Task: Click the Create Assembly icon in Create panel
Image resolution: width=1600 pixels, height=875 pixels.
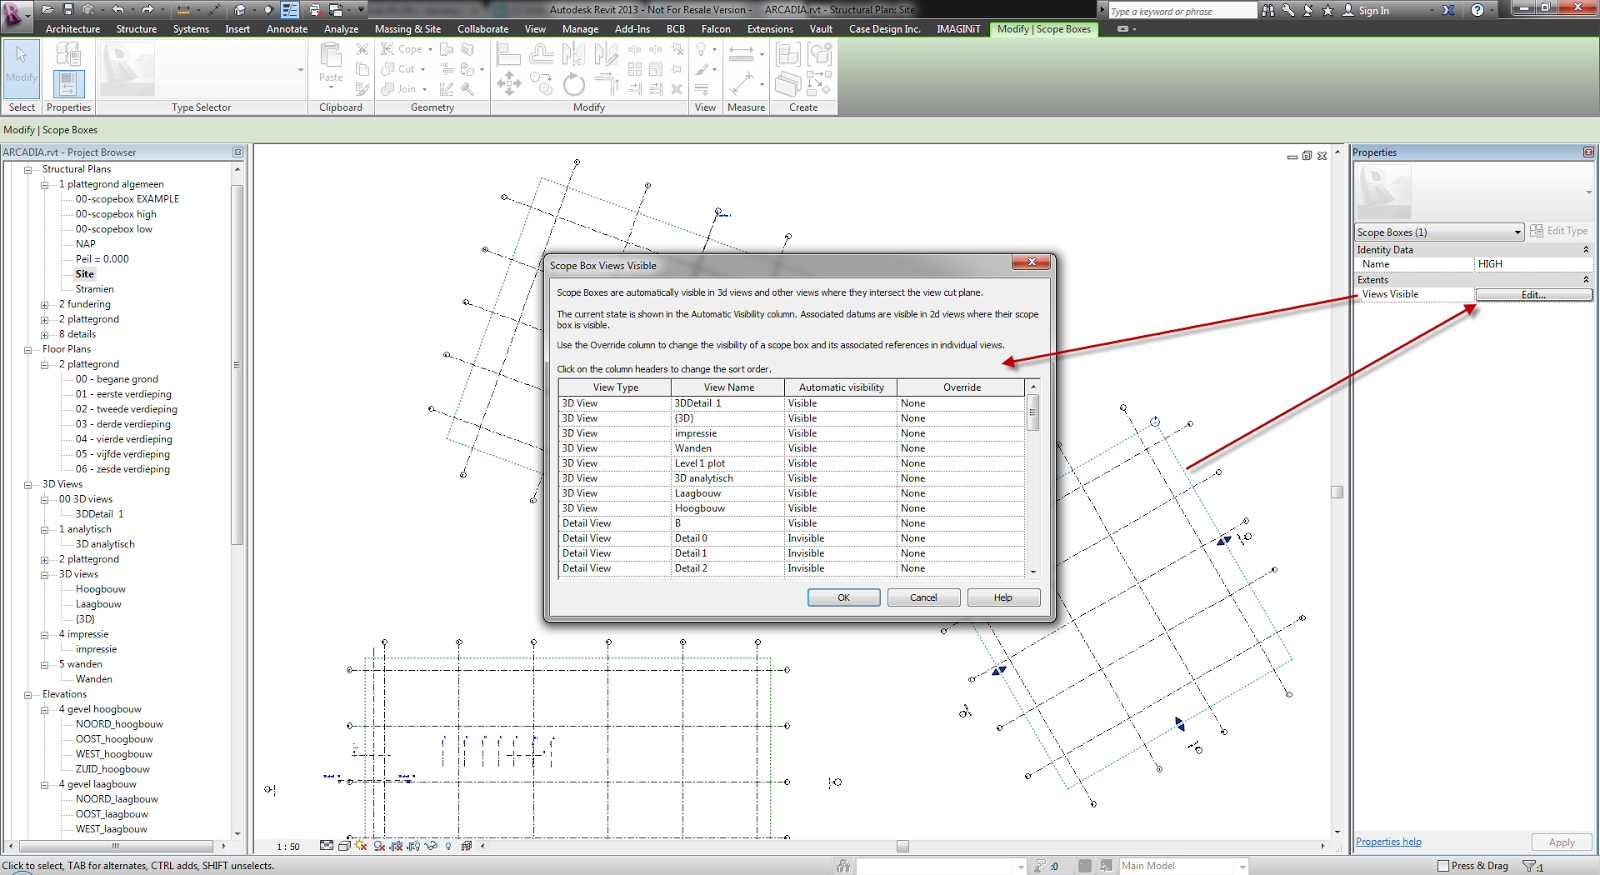Action: (x=788, y=54)
